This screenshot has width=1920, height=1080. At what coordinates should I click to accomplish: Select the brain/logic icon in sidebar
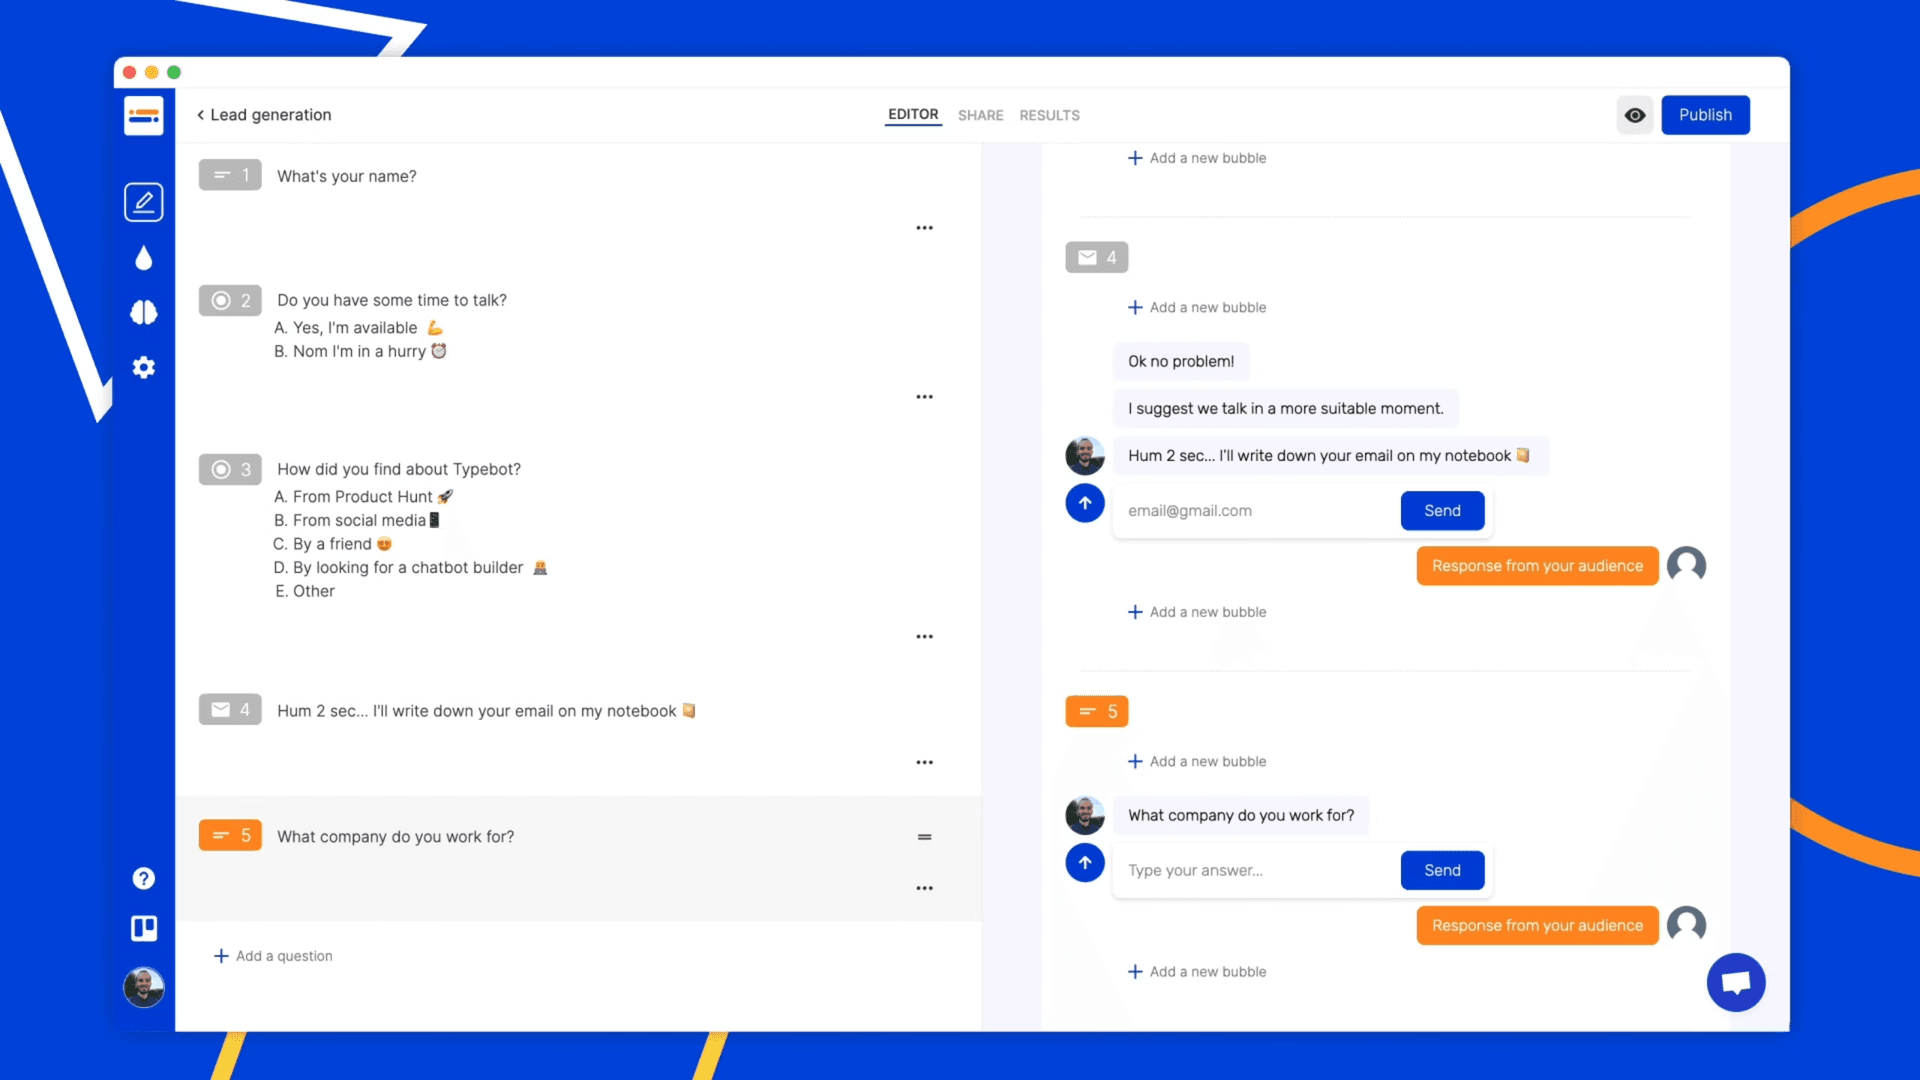coord(142,311)
